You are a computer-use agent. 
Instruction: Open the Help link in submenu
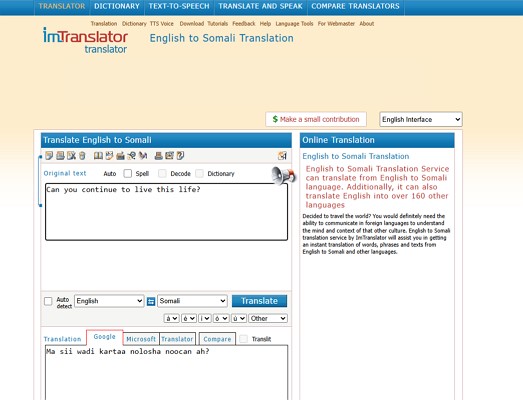tap(265, 24)
